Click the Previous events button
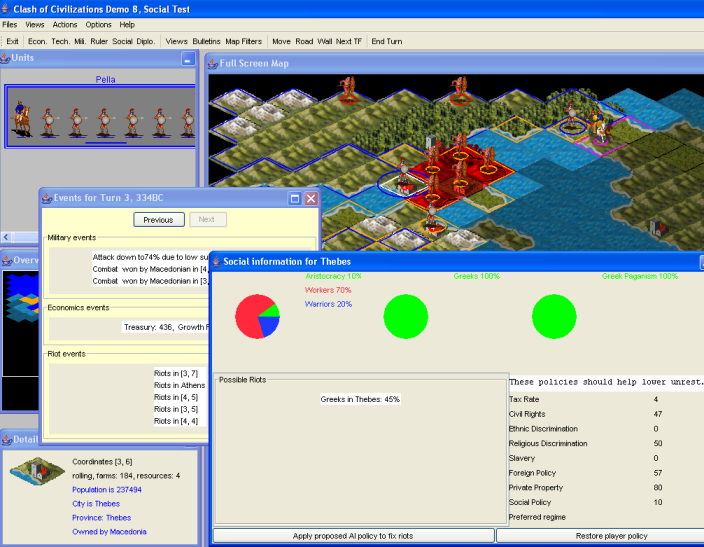704x547 pixels. point(158,220)
